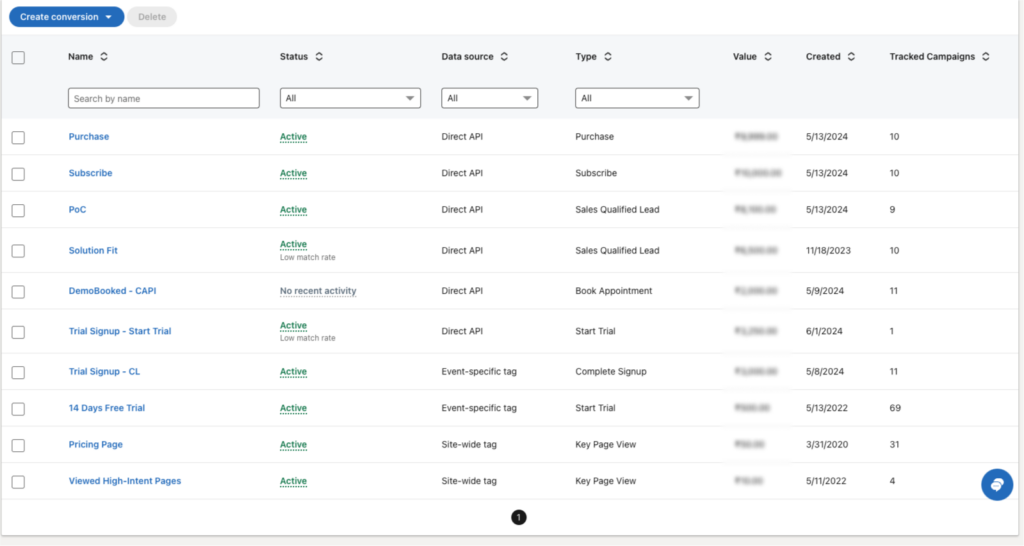Click Low match rate under Solution Fit

tap(308, 257)
